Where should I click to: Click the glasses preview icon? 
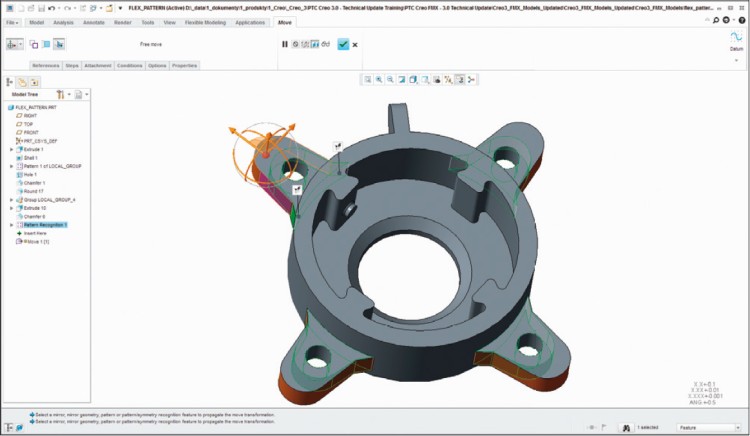[326, 44]
